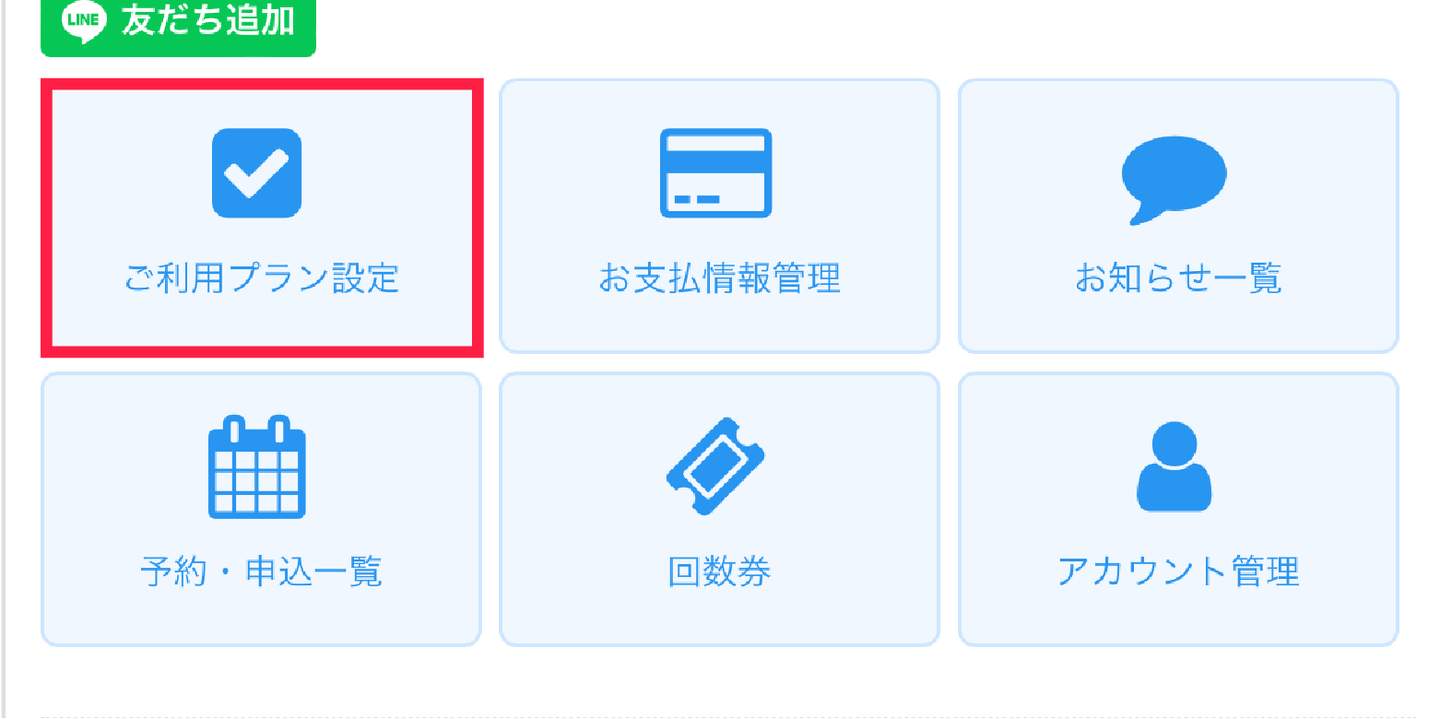This screenshot has width=1440, height=719.
Task: Click the checkmark icon for plan settings
Action: tap(257, 173)
